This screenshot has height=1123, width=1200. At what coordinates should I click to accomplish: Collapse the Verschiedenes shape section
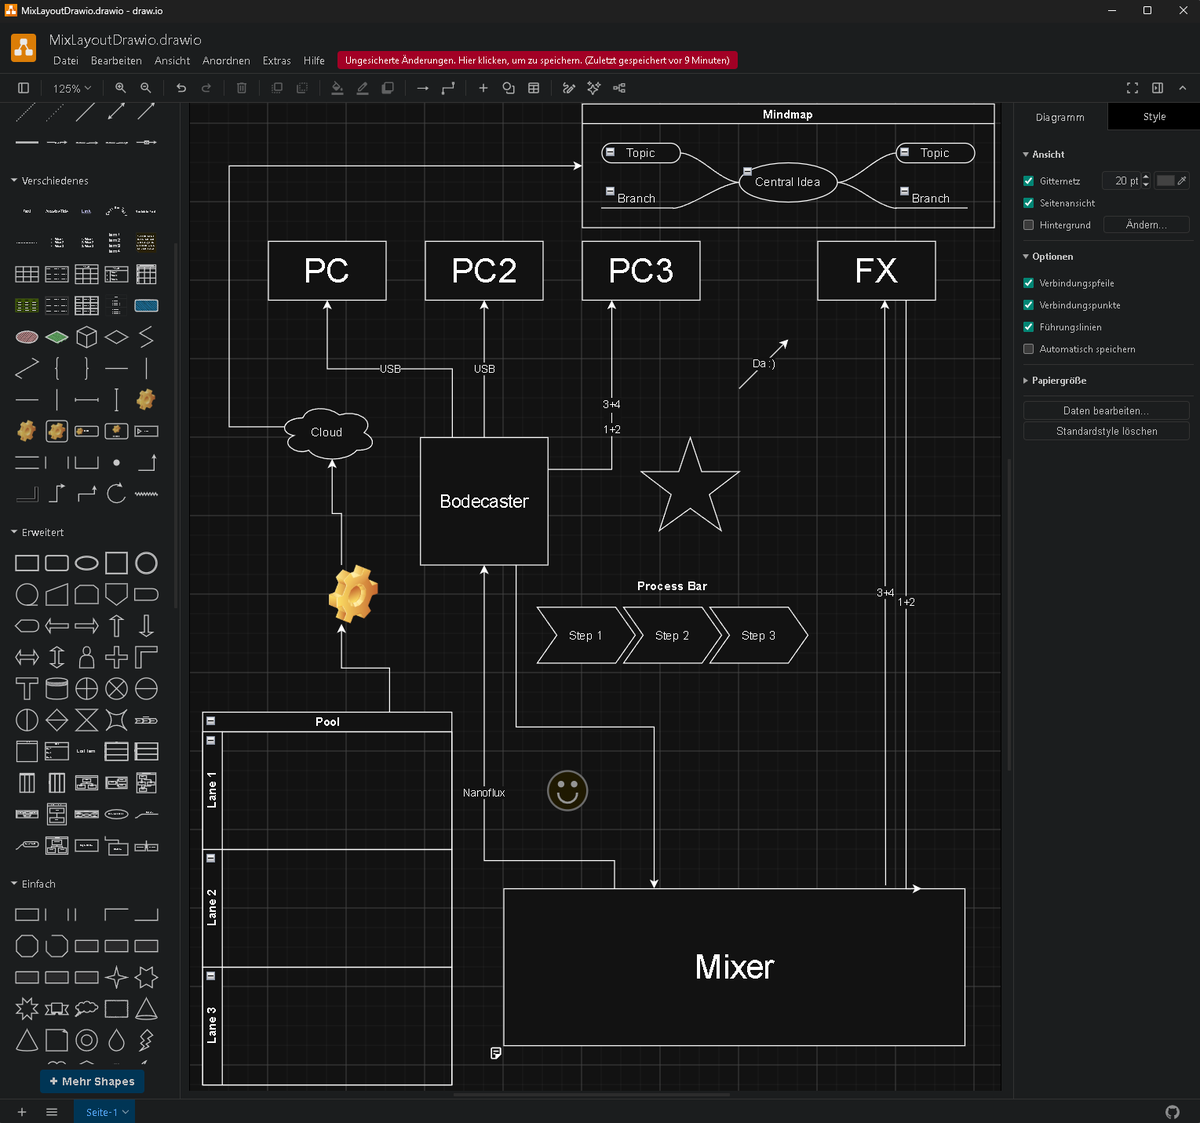point(50,181)
